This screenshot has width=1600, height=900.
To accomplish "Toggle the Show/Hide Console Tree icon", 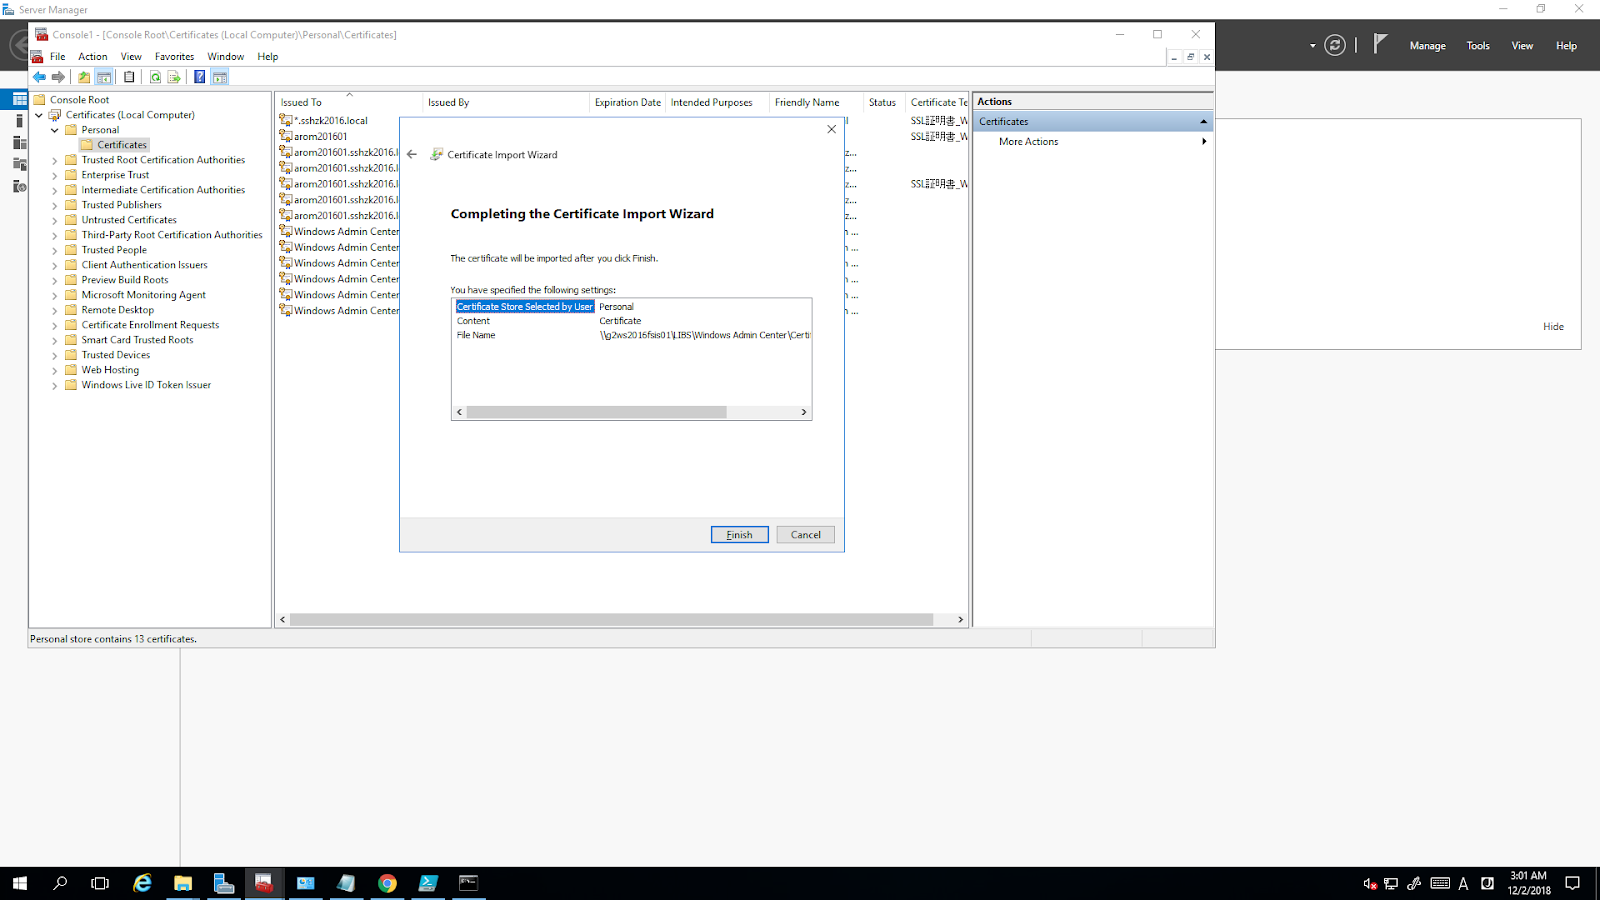I will [x=103, y=76].
